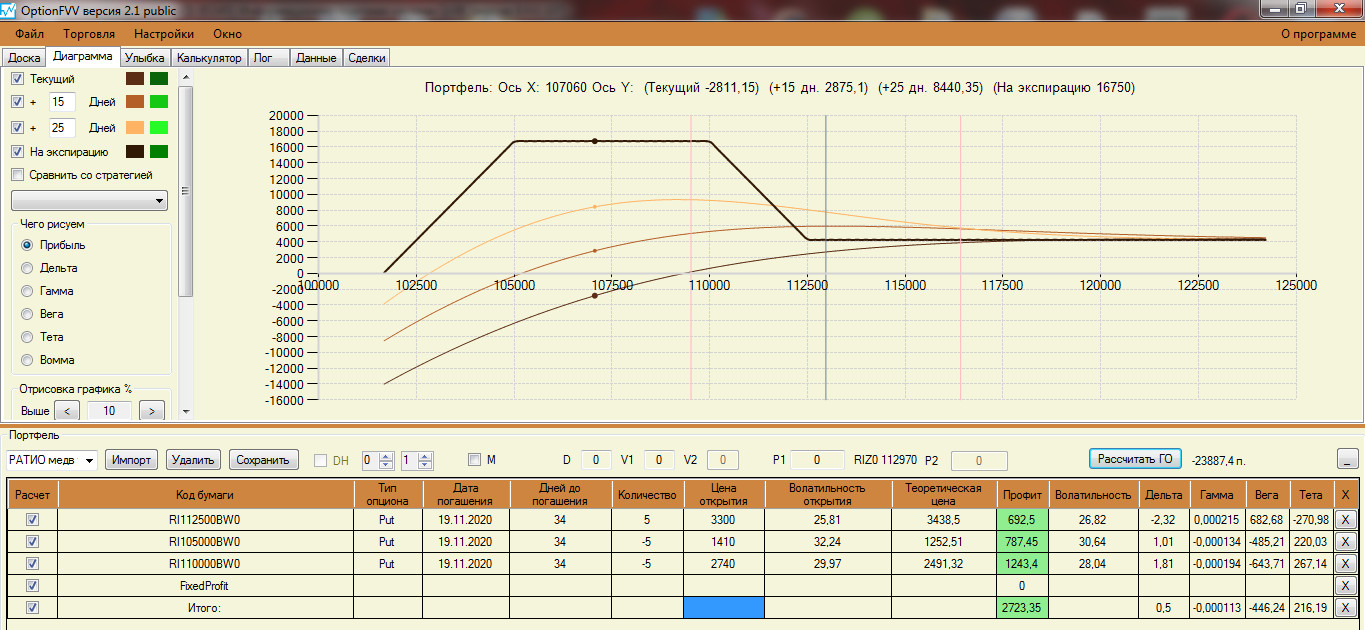Click the bright green 15-day color swatch
1365x630 pixels.
click(159, 102)
